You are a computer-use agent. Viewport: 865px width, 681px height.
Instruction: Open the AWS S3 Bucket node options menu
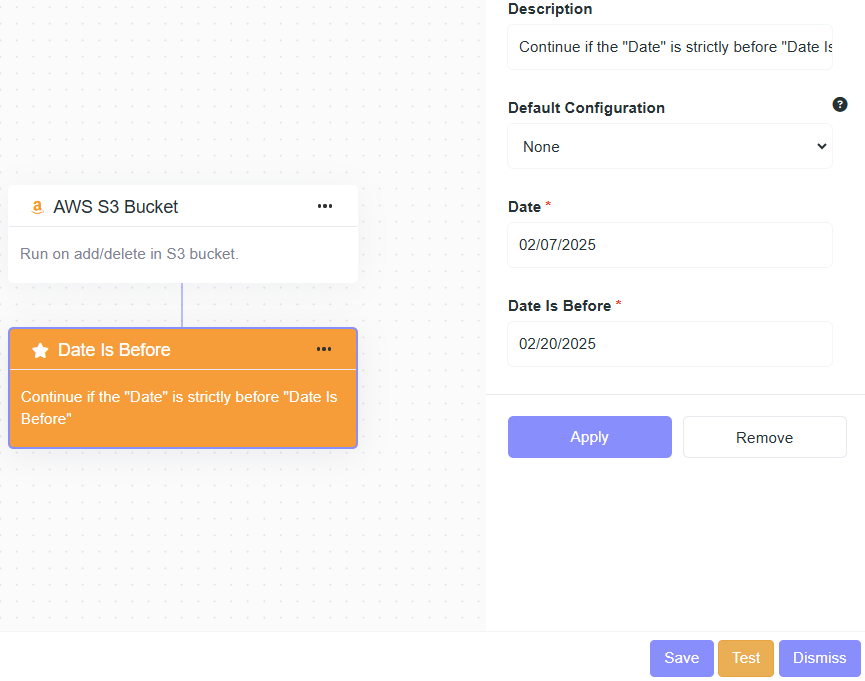point(325,206)
